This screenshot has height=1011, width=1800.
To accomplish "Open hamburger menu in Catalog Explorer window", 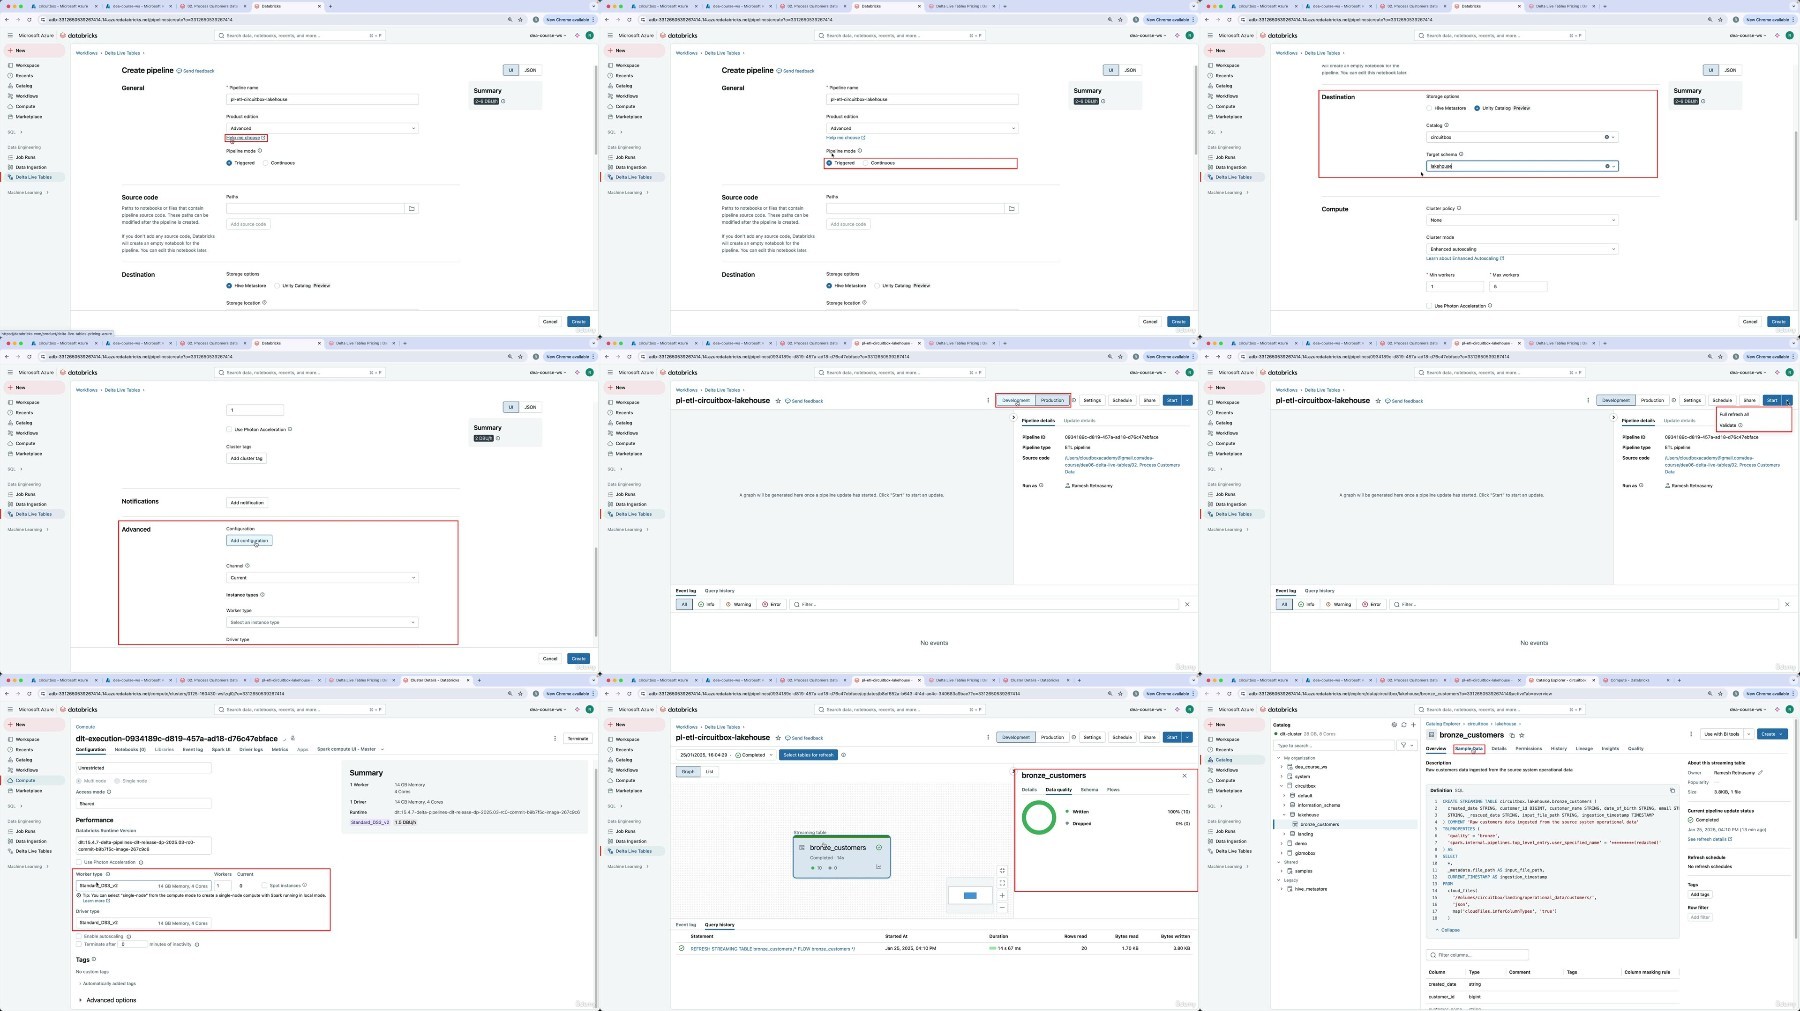I will (x=1211, y=709).
